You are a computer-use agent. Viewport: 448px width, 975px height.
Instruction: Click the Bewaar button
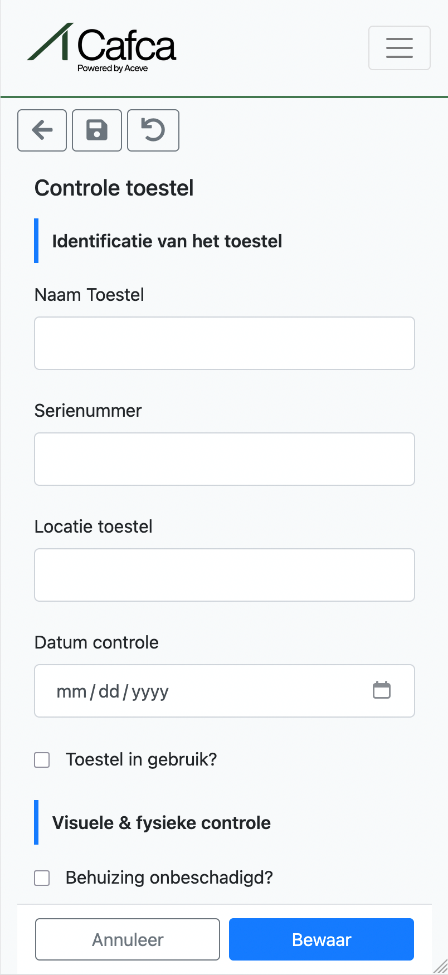321,939
